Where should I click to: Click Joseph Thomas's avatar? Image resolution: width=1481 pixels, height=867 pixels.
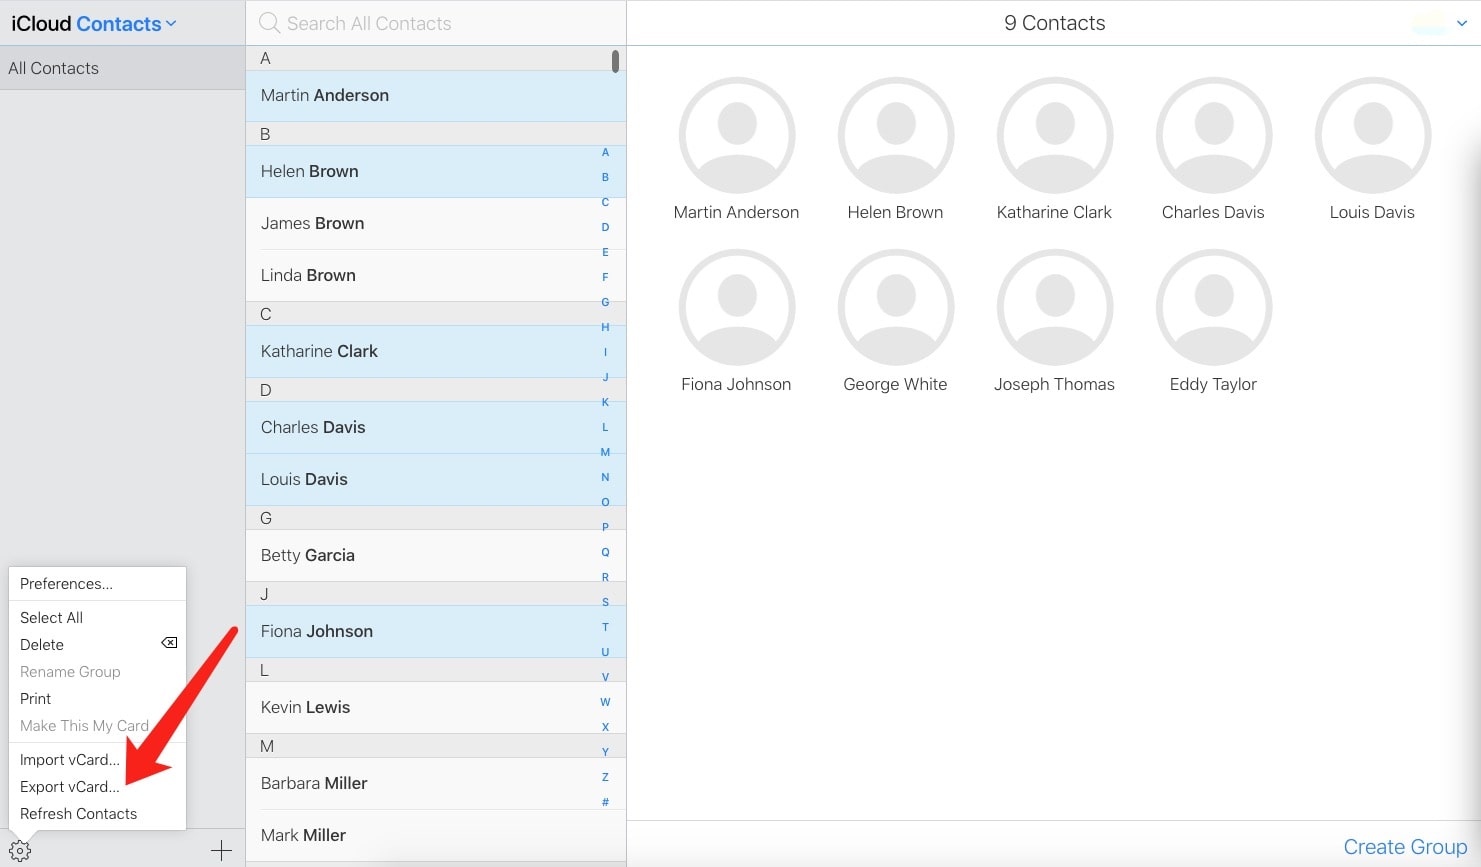click(x=1054, y=307)
